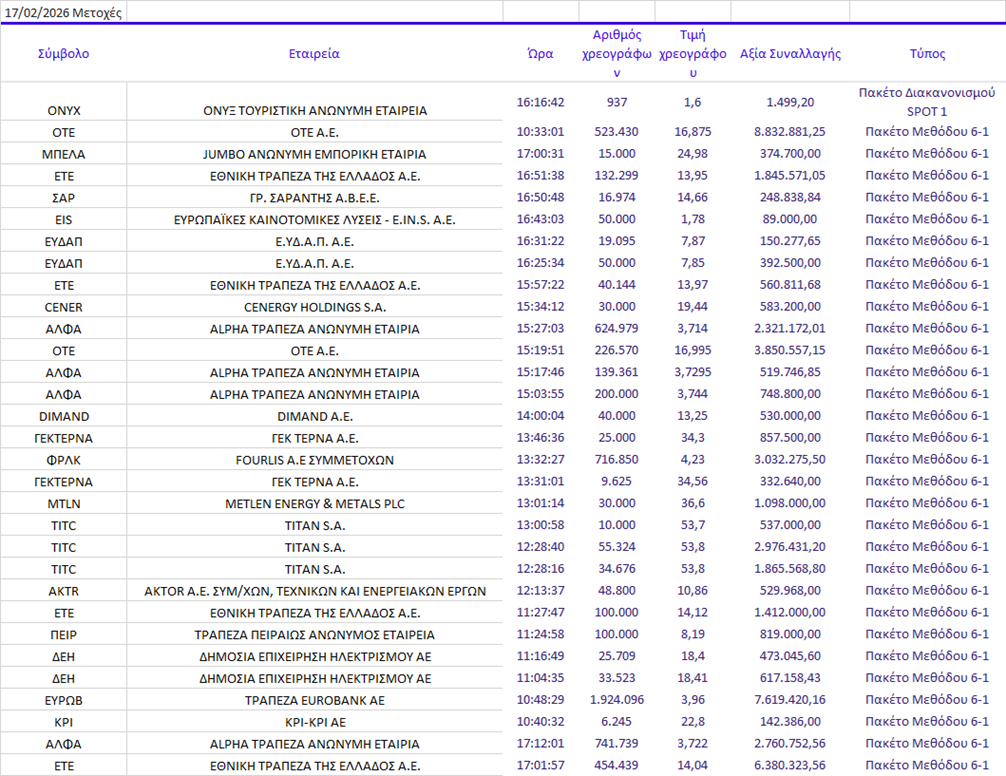
Task: Click price cell 16,995
Action: 692,350
